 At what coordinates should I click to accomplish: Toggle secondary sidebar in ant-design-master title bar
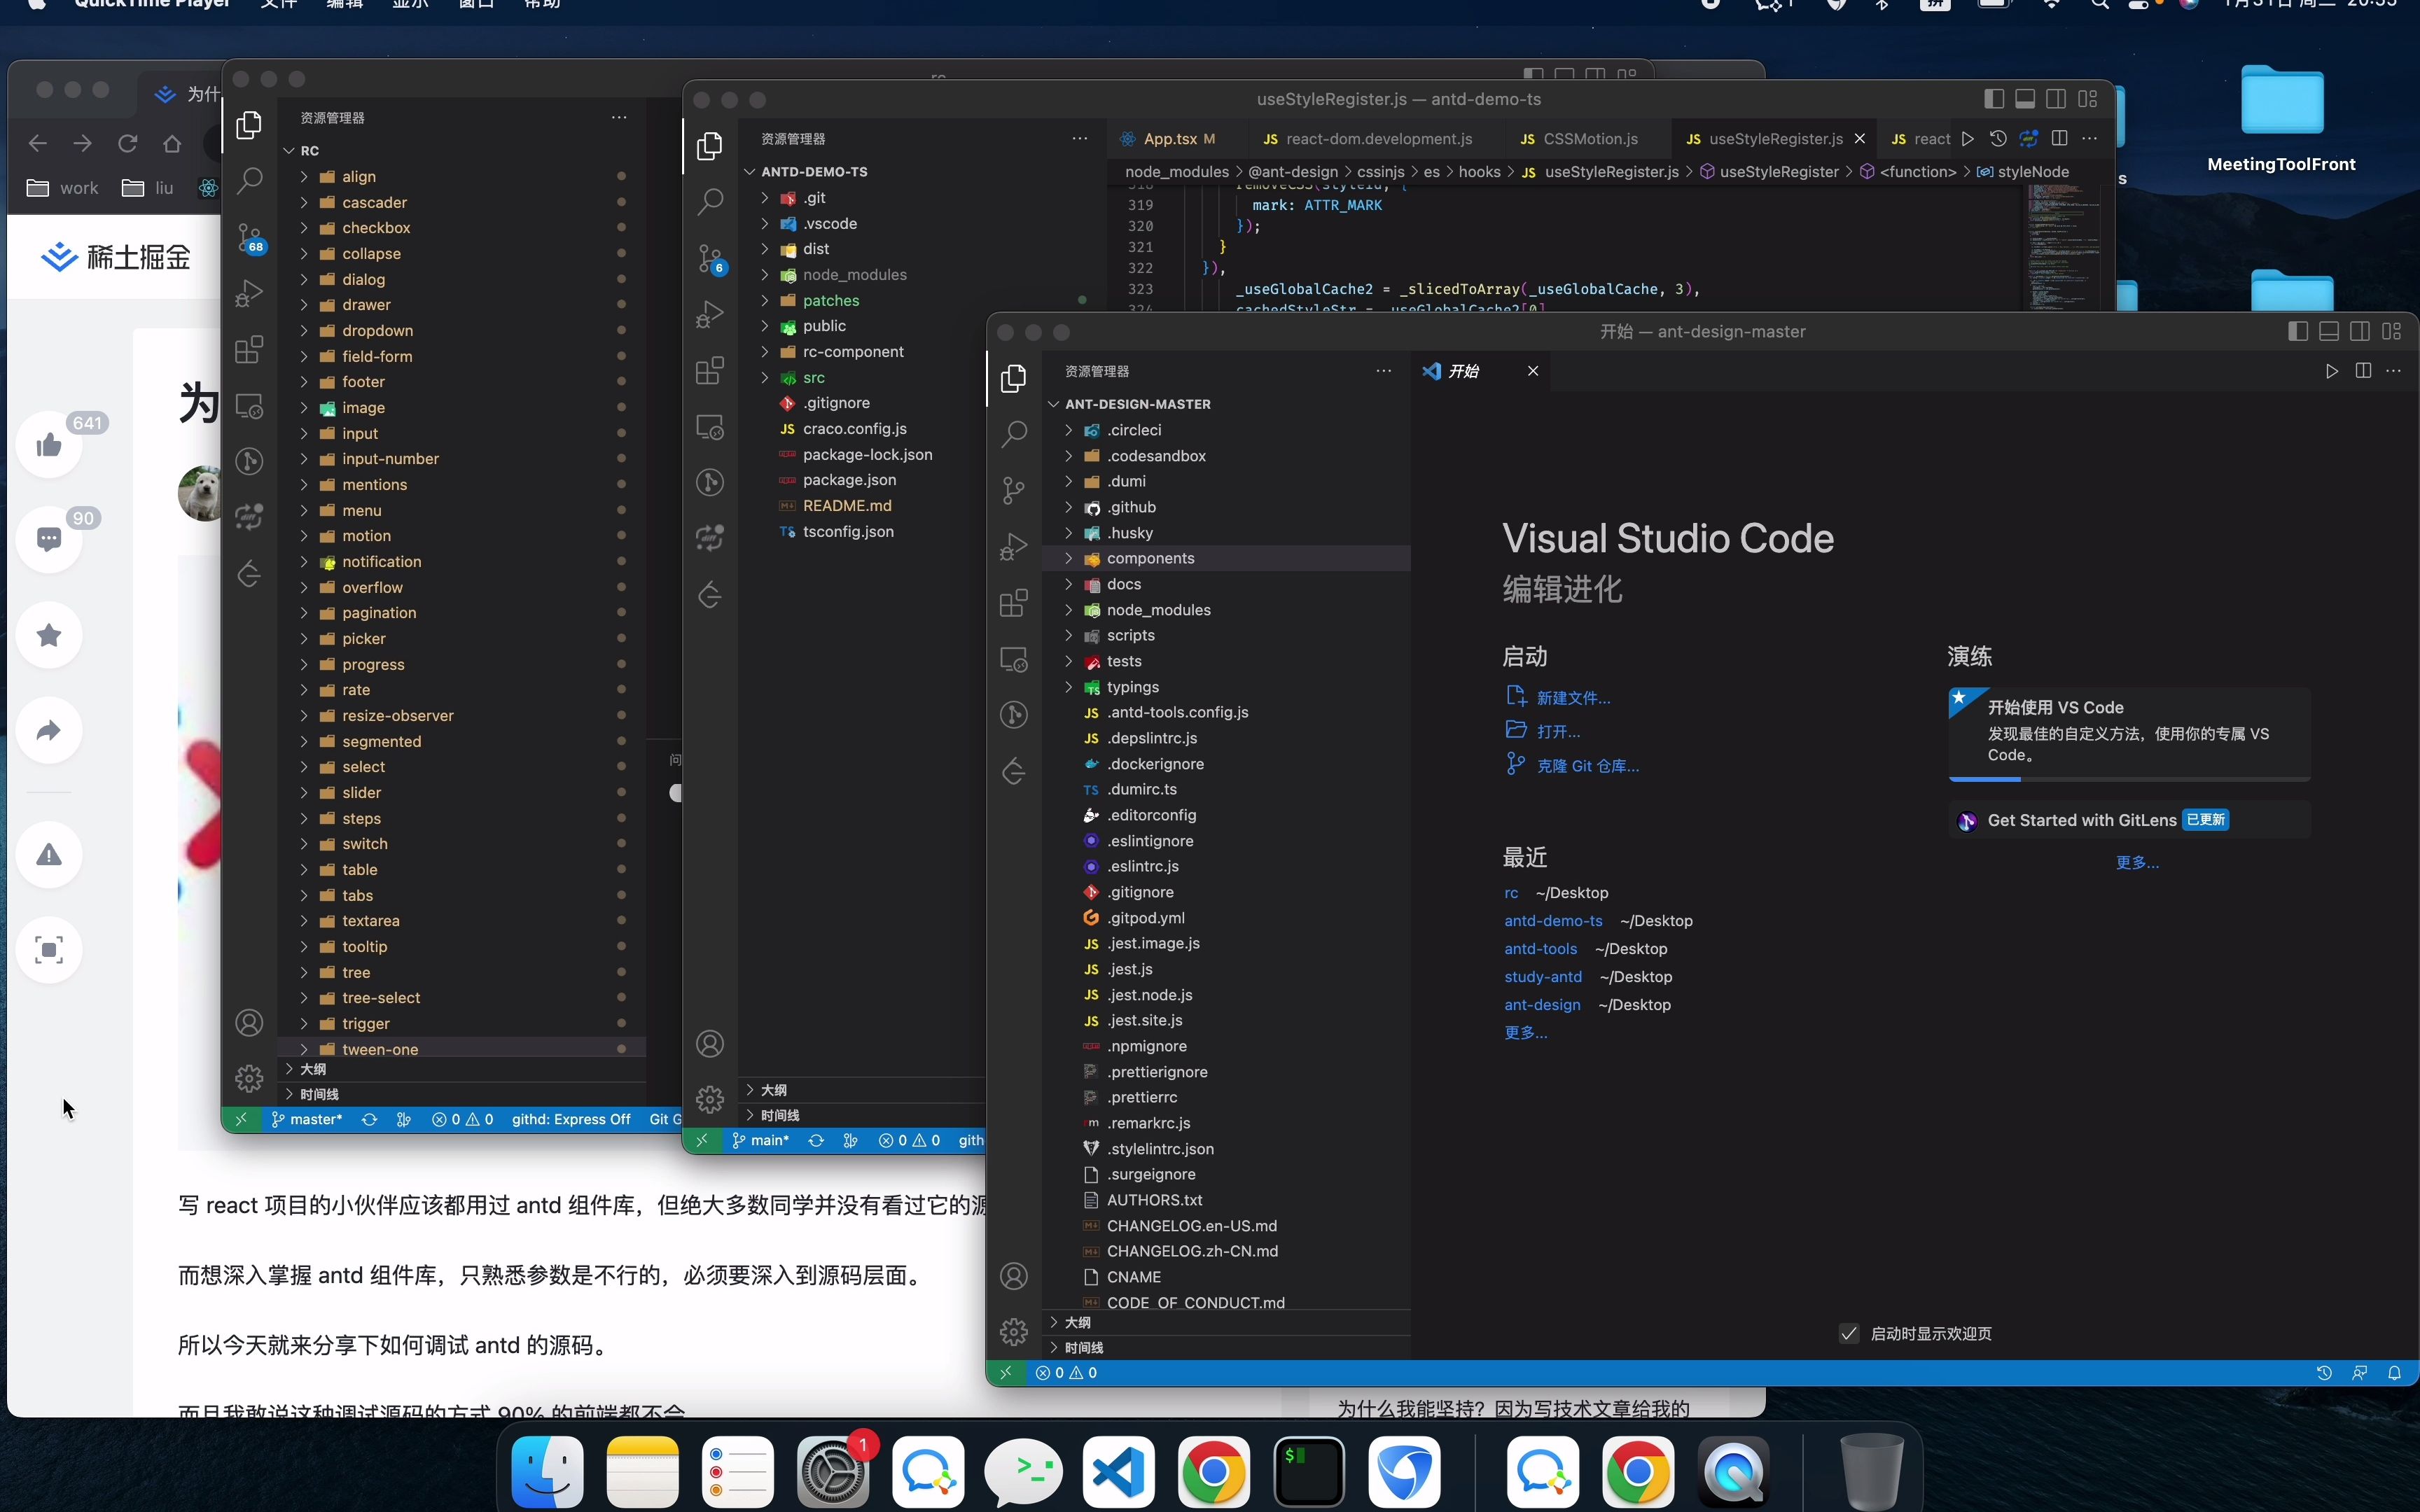pyautogui.click(x=2360, y=331)
